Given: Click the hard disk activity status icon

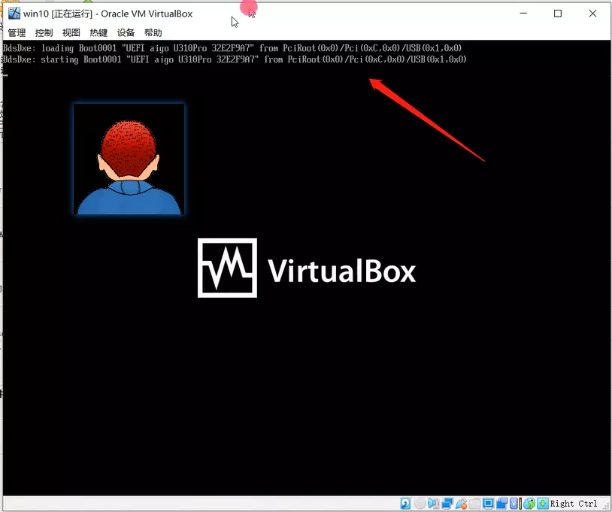Looking at the screenshot, I should pos(405,503).
